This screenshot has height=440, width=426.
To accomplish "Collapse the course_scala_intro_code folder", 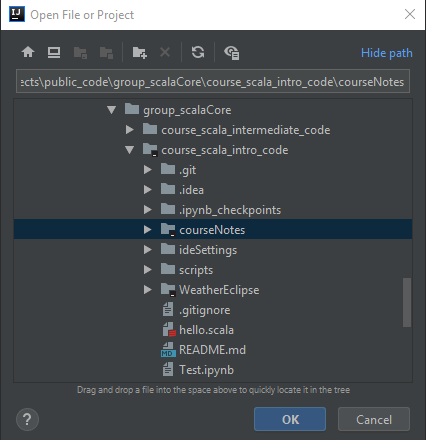I will [x=130, y=150].
